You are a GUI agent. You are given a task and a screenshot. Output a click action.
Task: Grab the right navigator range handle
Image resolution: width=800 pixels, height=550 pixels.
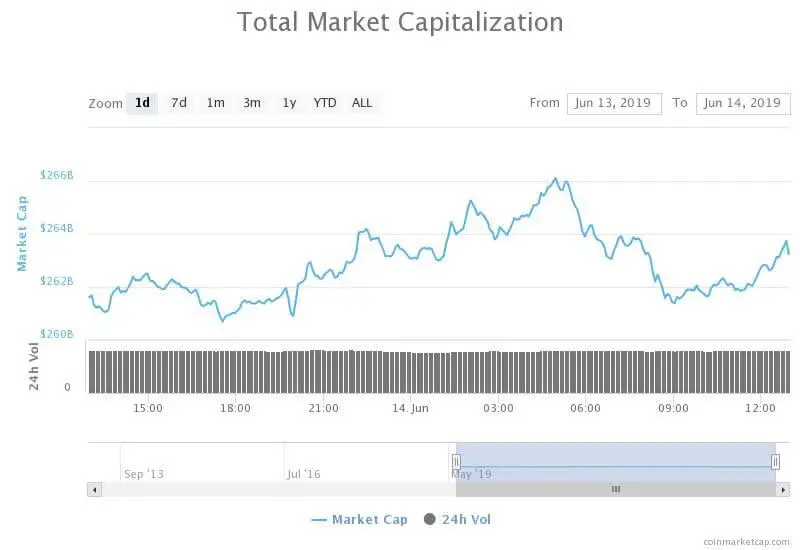(775, 461)
